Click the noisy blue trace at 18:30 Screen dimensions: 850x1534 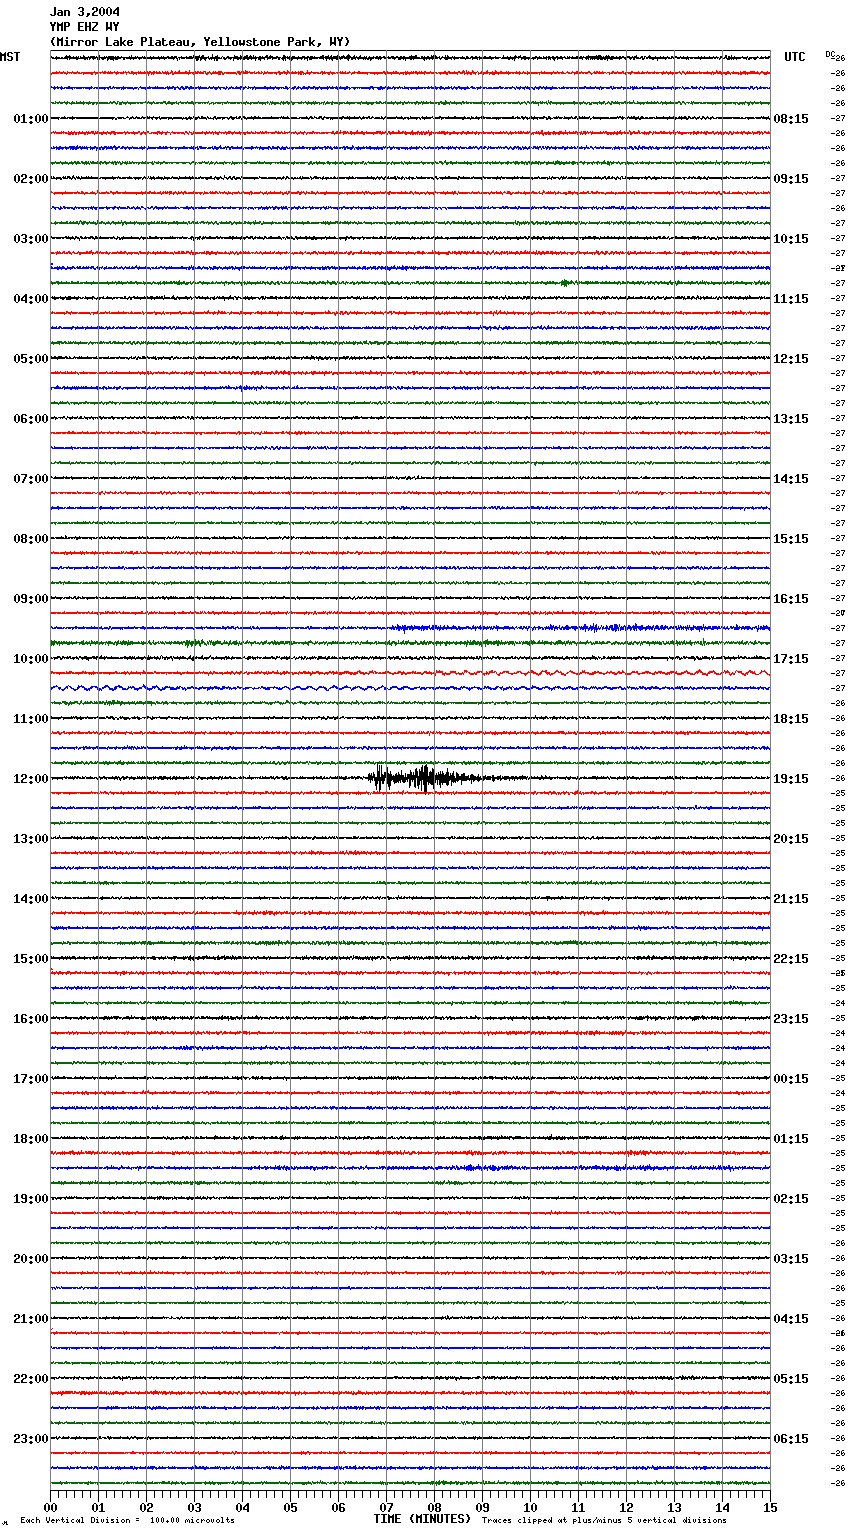pos(410,1168)
